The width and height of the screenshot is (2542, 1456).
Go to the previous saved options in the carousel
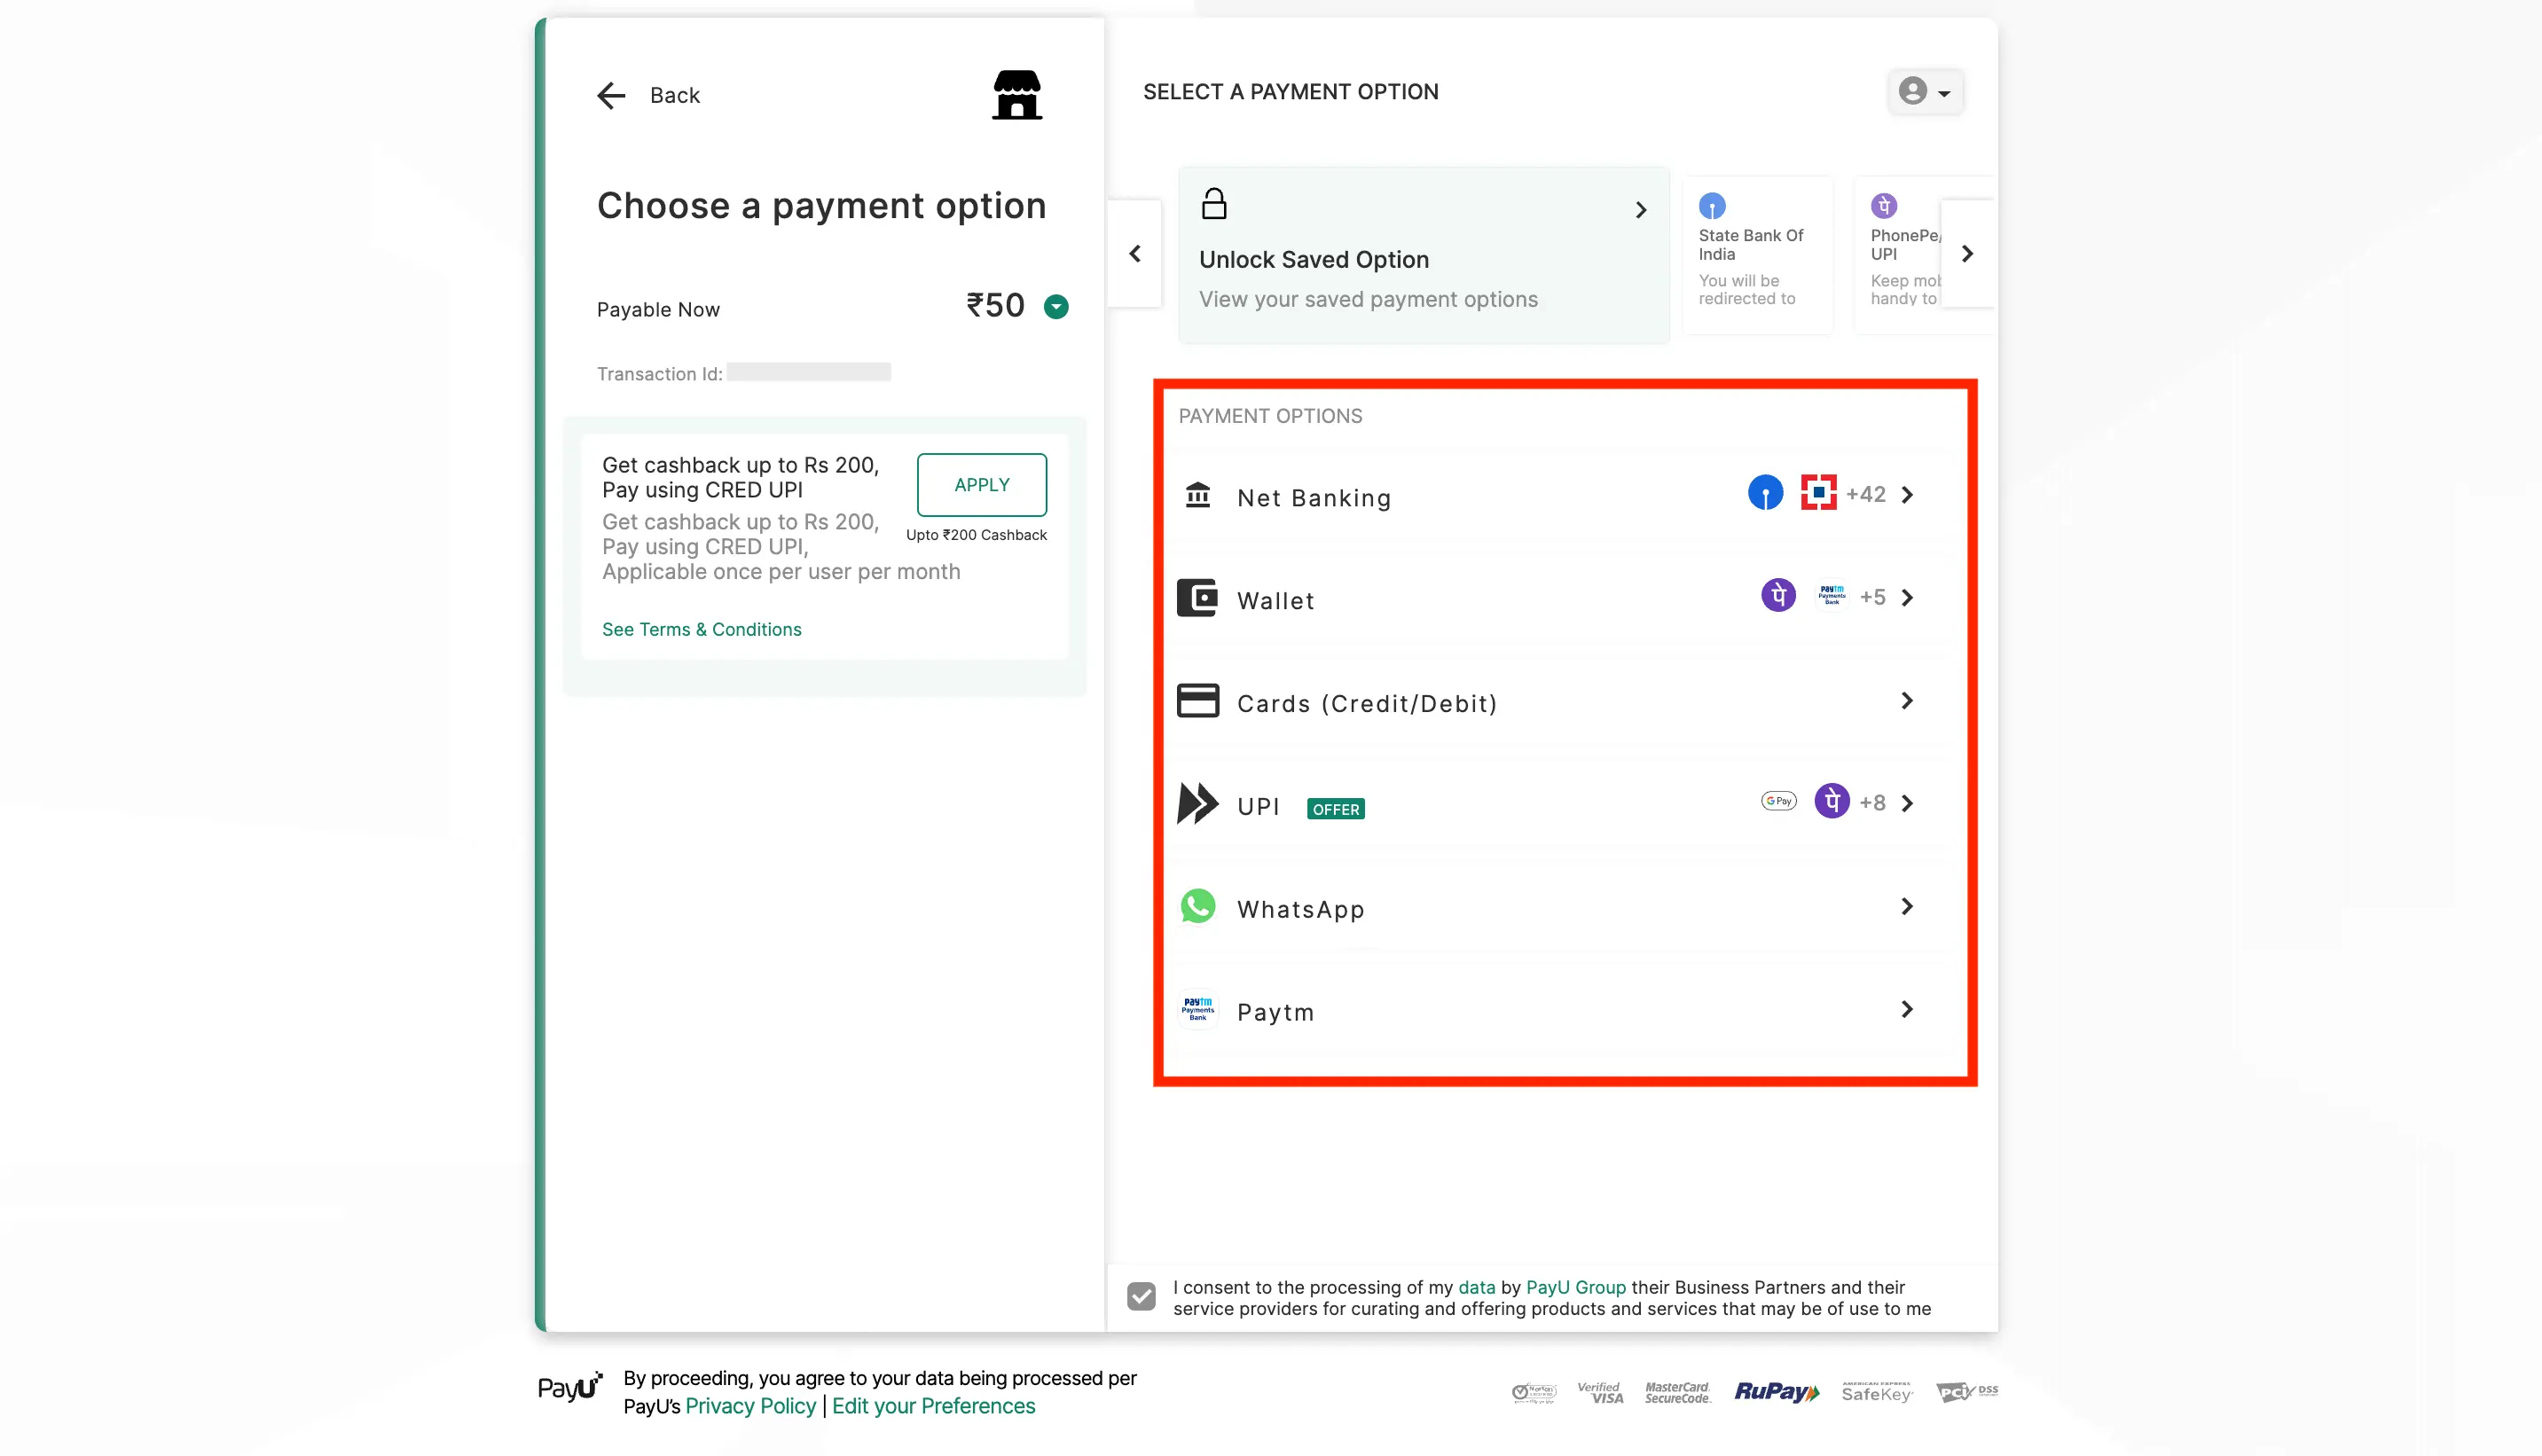pos(1135,254)
